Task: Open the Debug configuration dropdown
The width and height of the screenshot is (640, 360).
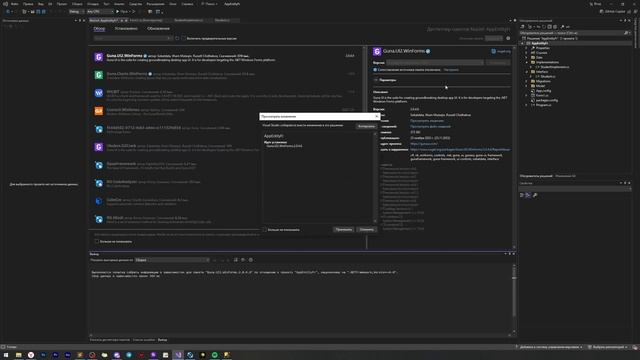Action: pos(76,11)
